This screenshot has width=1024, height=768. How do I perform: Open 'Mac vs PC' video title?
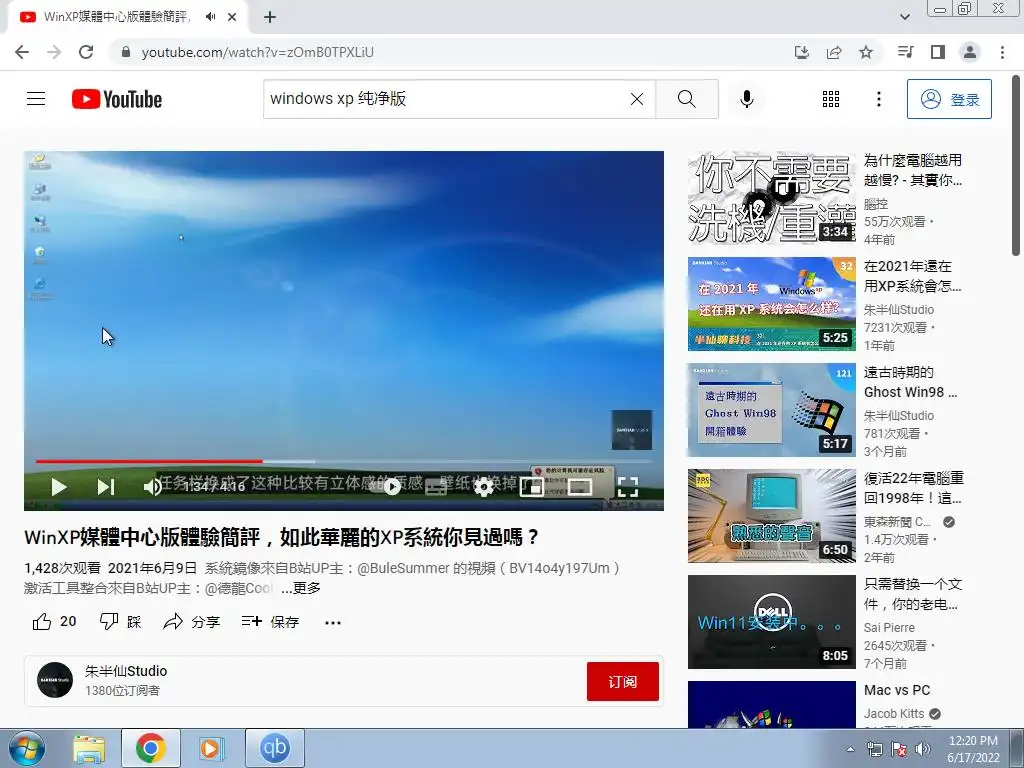897,690
